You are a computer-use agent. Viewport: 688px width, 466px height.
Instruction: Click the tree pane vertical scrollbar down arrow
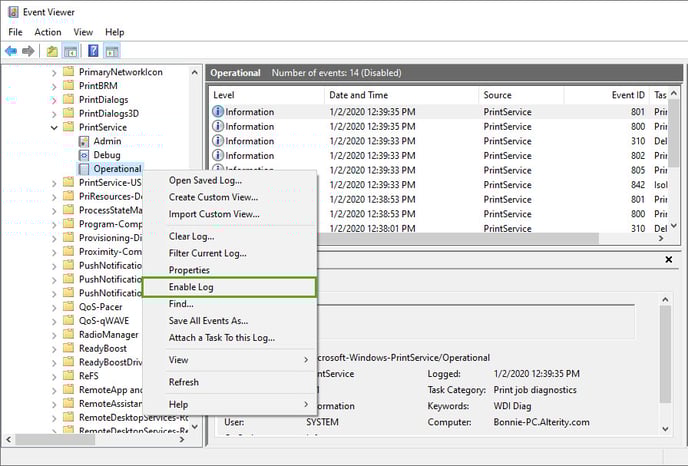[195, 427]
